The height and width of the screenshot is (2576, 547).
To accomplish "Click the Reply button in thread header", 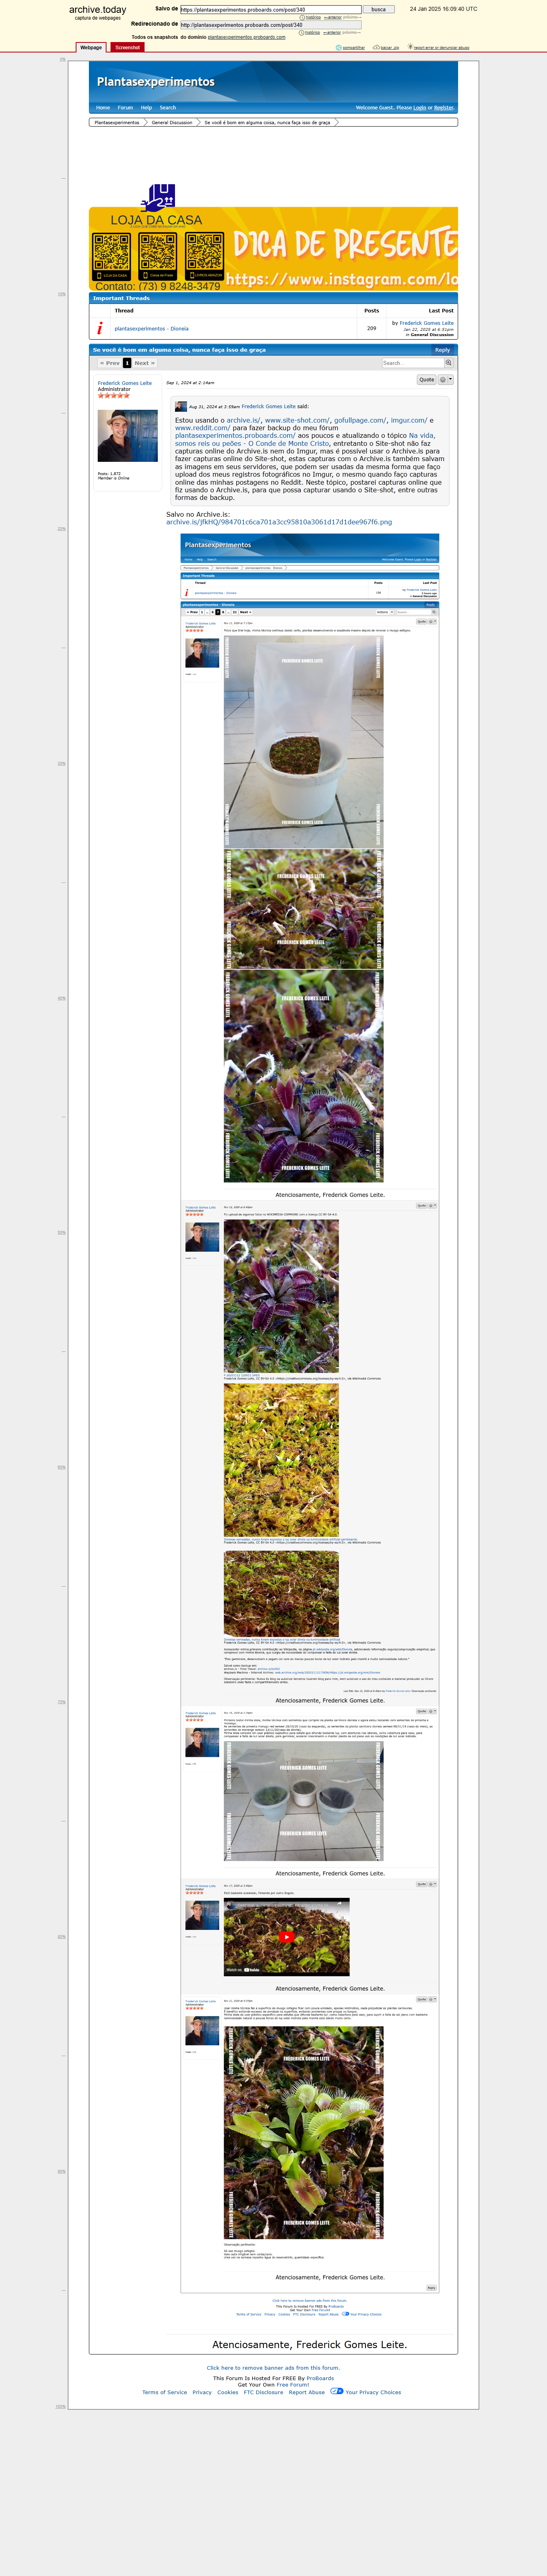I will pyautogui.click(x=442, y=350).
